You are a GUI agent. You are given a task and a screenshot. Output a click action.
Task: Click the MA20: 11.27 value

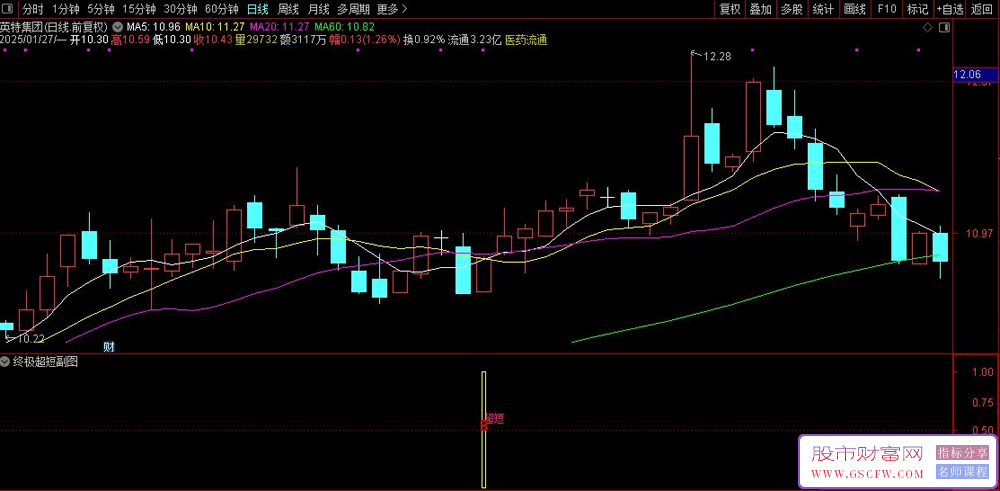(280, 27)
